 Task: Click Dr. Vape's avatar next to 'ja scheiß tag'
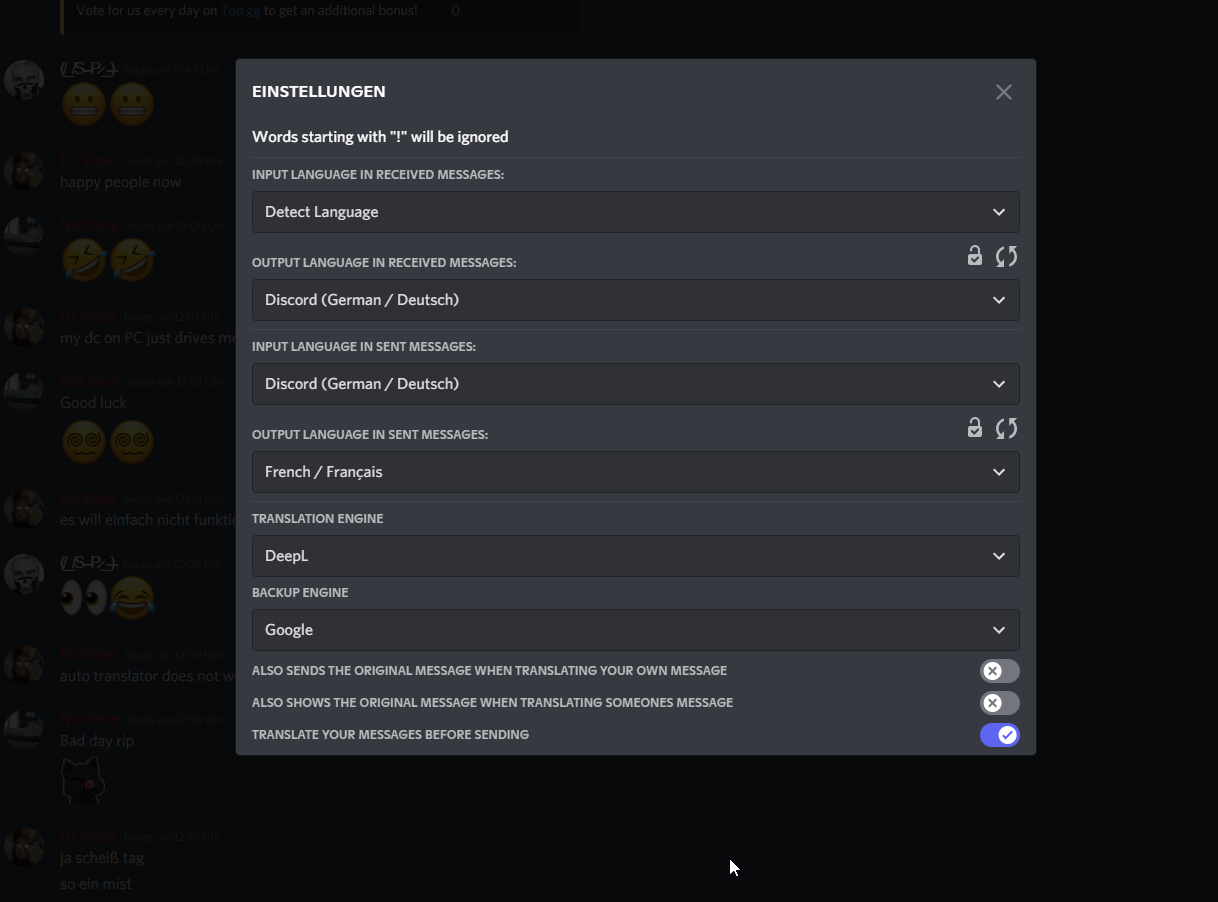pos(25,844)
